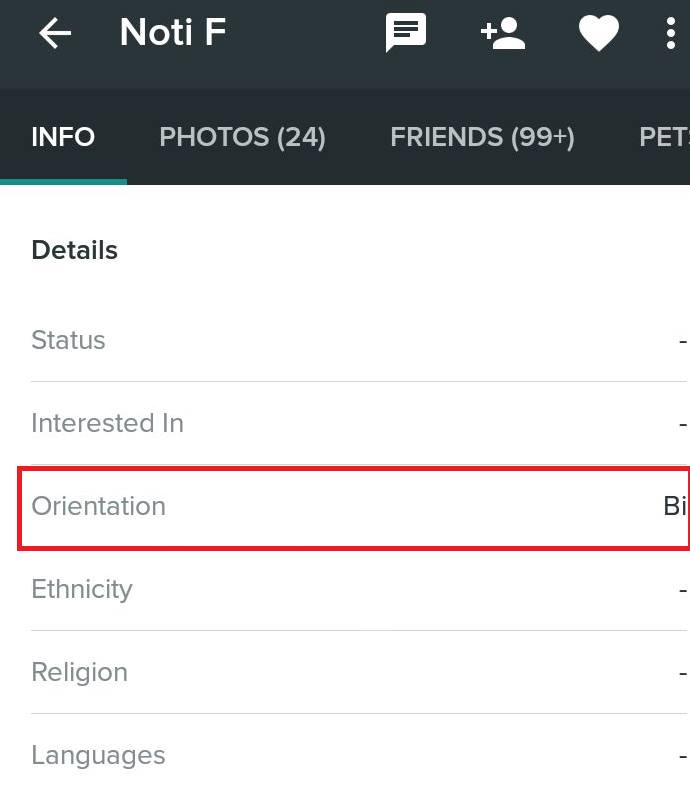The image size is (690, 796).
Task: Tap the add friend icon
Action: click(x=503, y=34)
